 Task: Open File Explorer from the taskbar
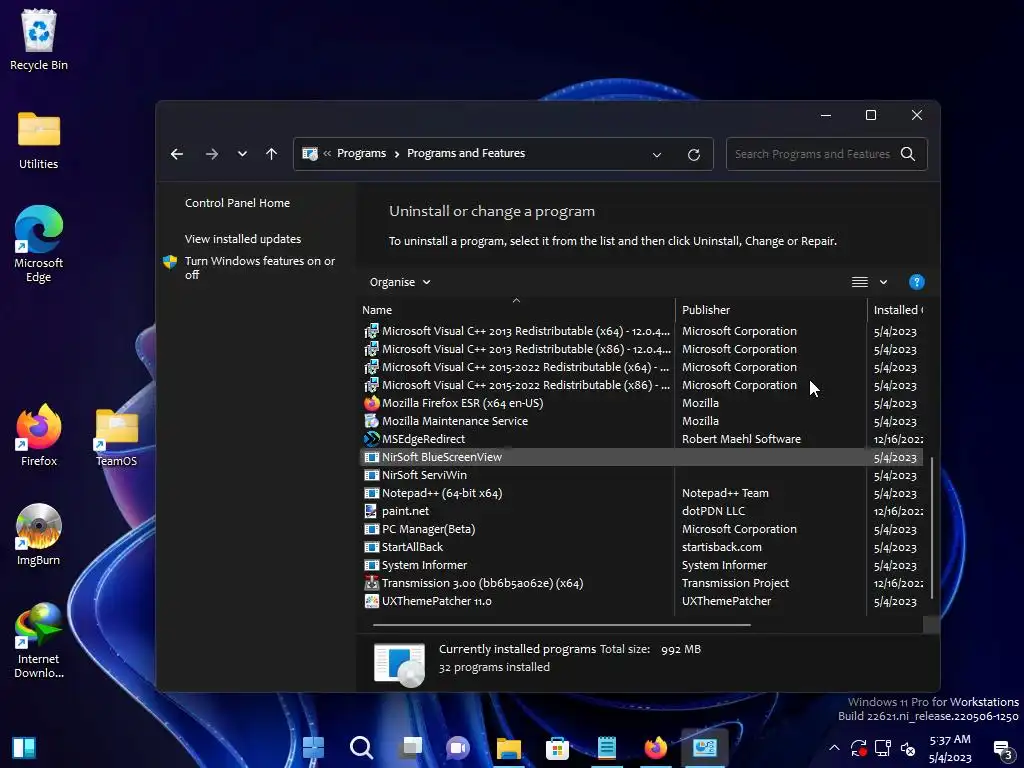[x=508, y=747]
